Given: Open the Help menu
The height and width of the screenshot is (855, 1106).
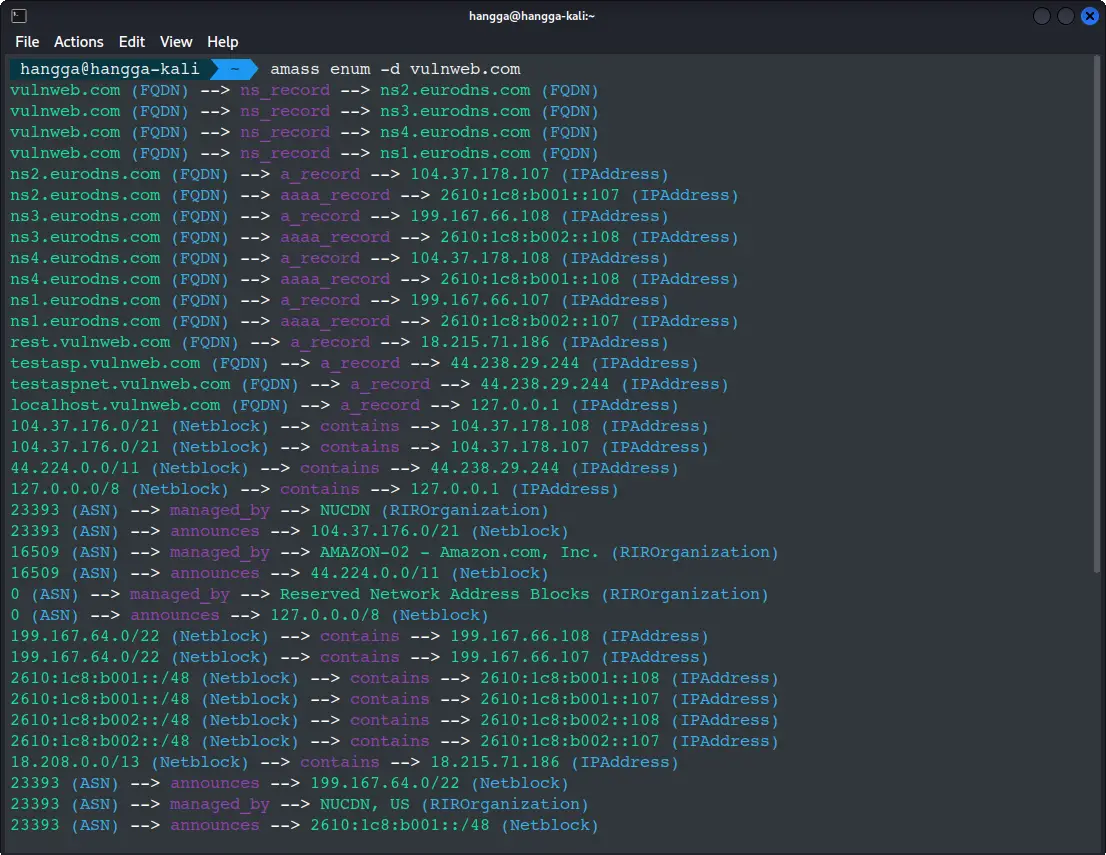Looking at the screenshot, I should pos(223,42).
